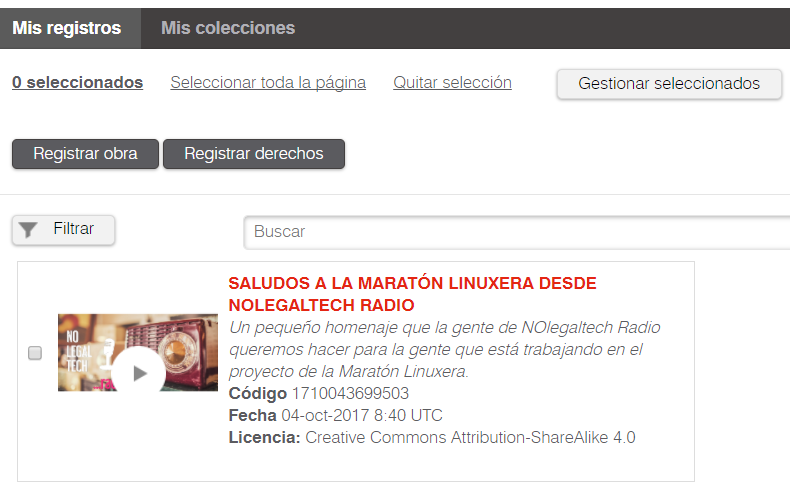Click the funnel filter icon

(x=28, y=230)
